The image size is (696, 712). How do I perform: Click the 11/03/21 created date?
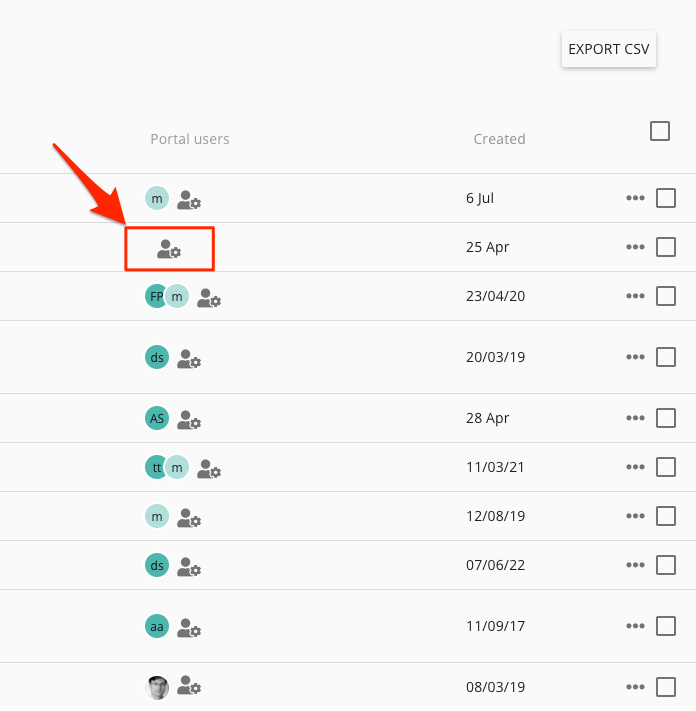point(495,467)
